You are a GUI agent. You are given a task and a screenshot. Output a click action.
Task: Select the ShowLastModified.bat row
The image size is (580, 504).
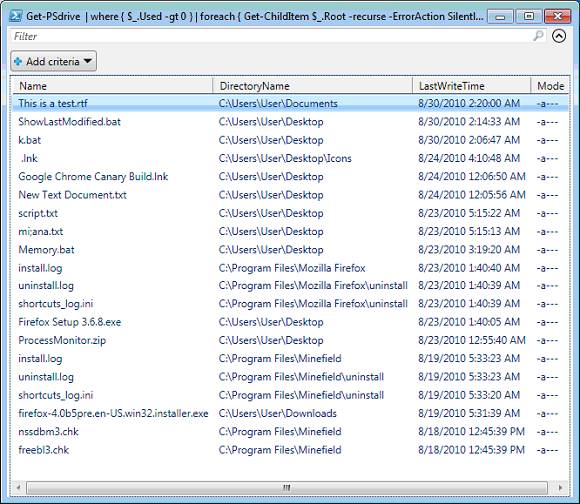pos(290,122)
